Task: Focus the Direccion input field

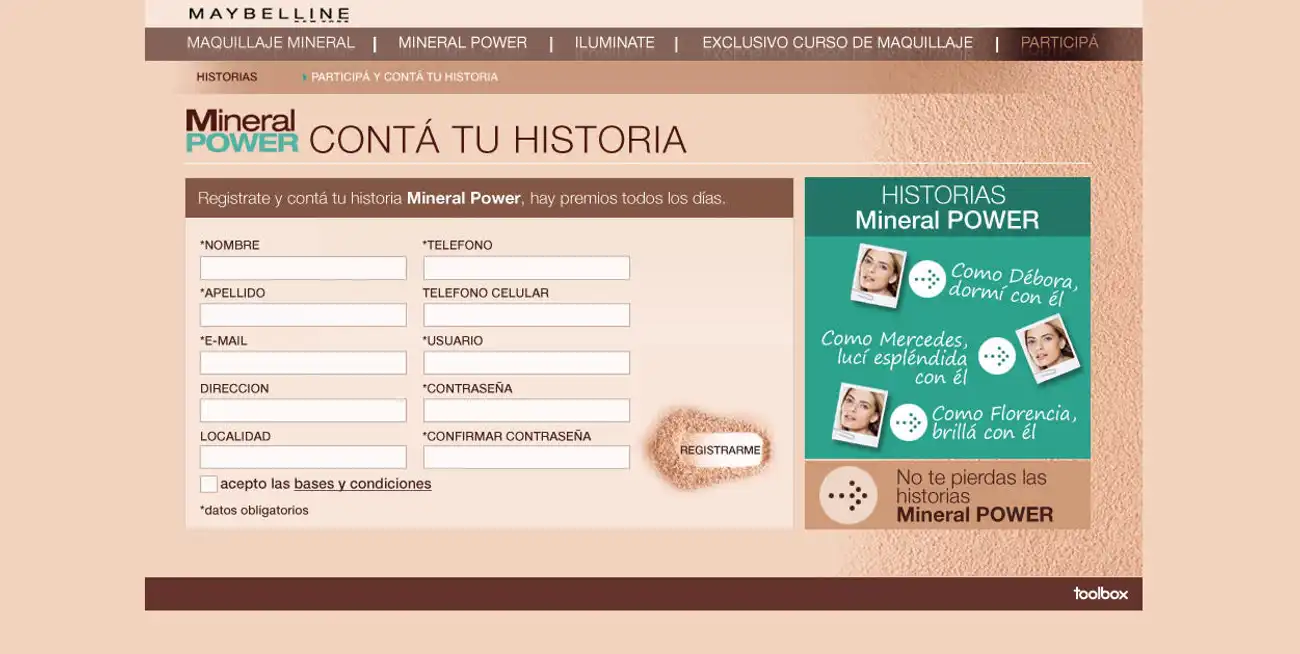Action: [303, 410]
